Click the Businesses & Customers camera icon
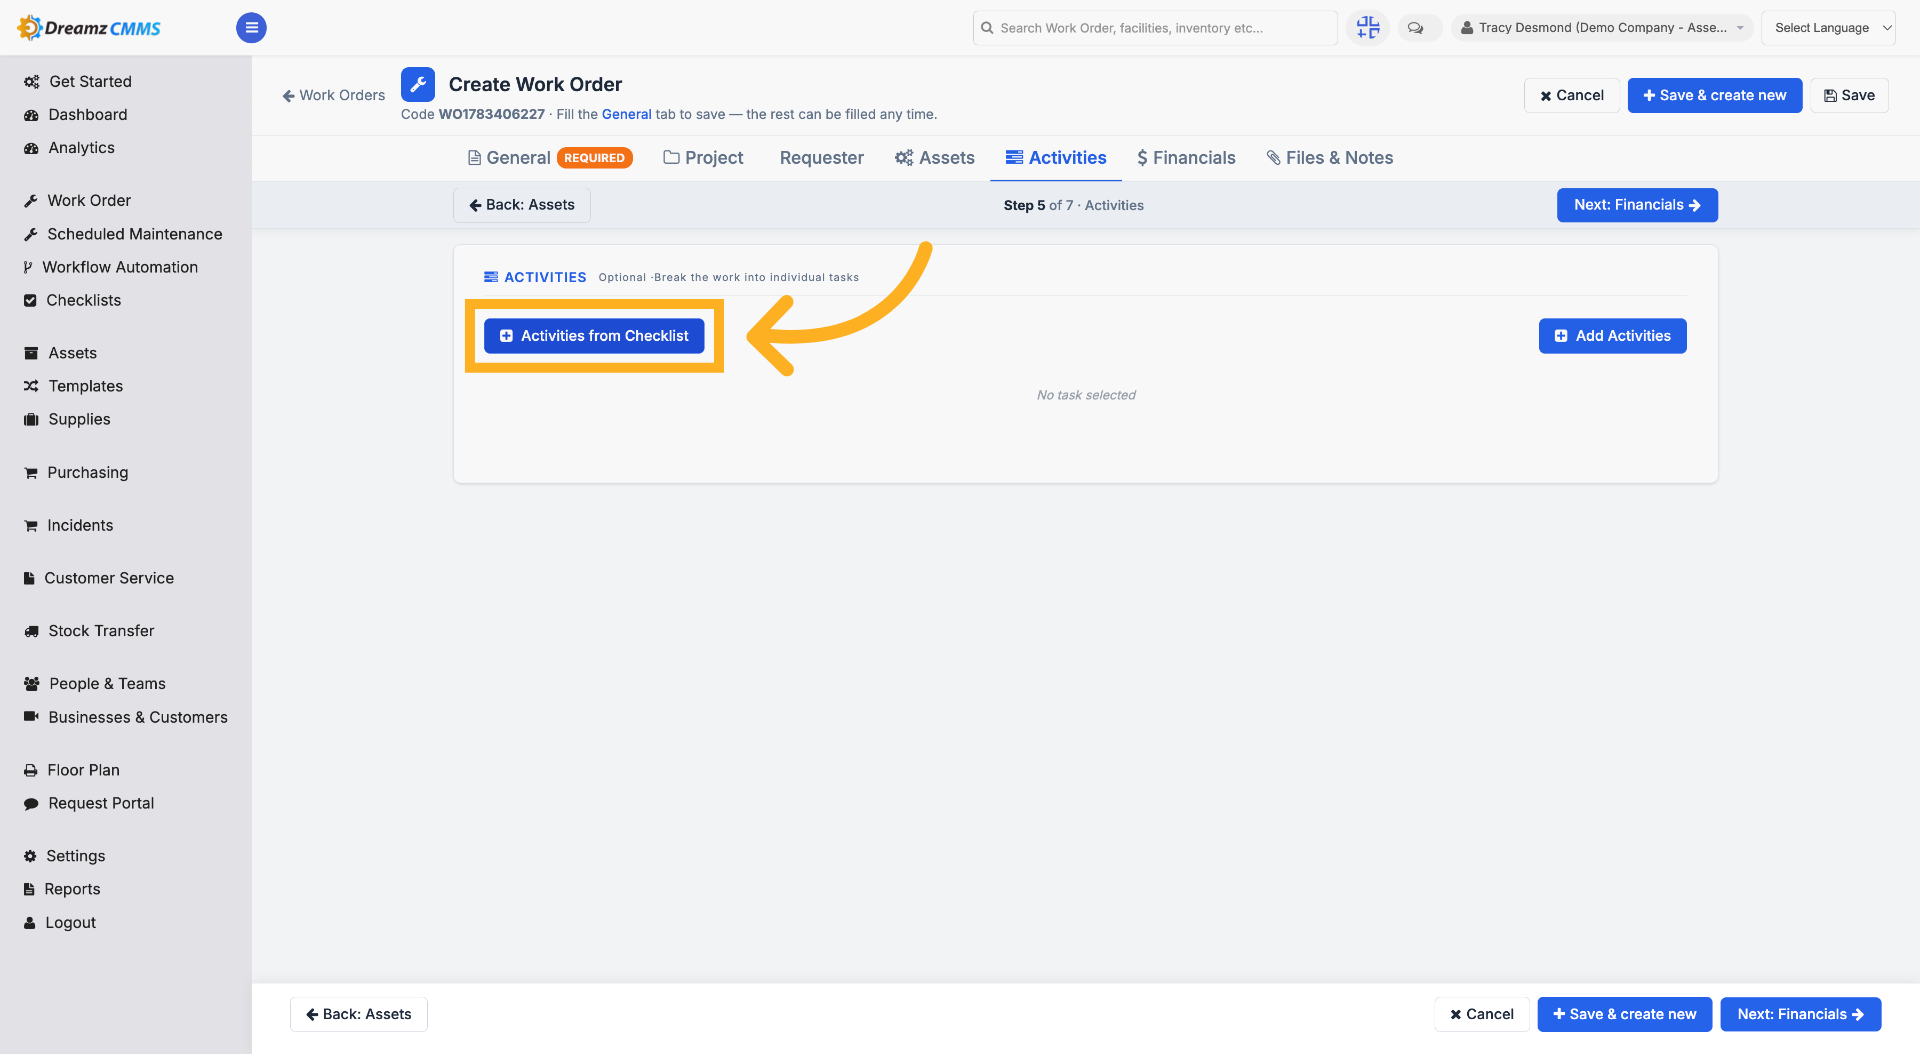The image size is (1920, 1054). click(31, 717)
